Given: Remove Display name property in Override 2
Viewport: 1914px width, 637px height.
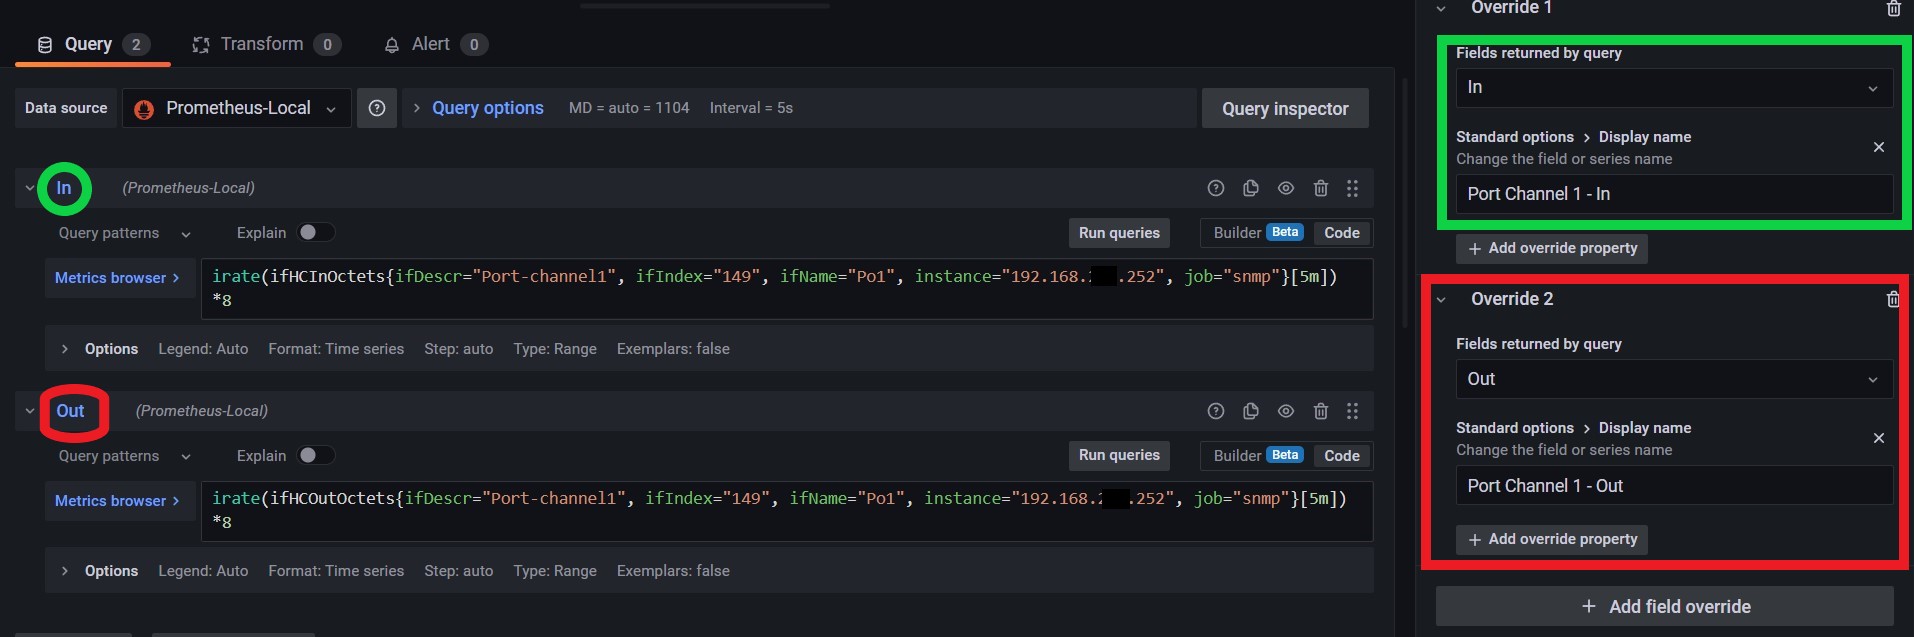Looking at the screenshot, I should click(1879, 438).
